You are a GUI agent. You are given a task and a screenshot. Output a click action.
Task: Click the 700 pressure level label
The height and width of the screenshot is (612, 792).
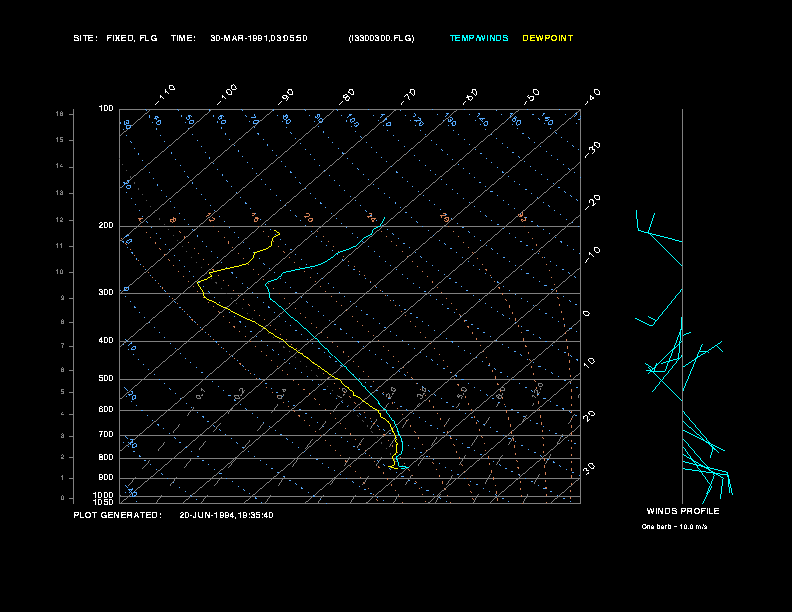(106, 434)
